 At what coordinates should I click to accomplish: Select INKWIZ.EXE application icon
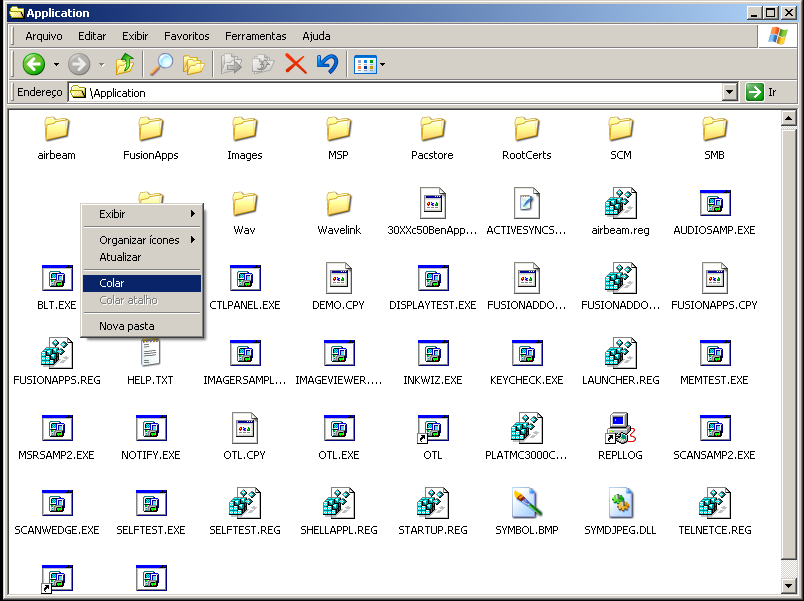point(433,353)
